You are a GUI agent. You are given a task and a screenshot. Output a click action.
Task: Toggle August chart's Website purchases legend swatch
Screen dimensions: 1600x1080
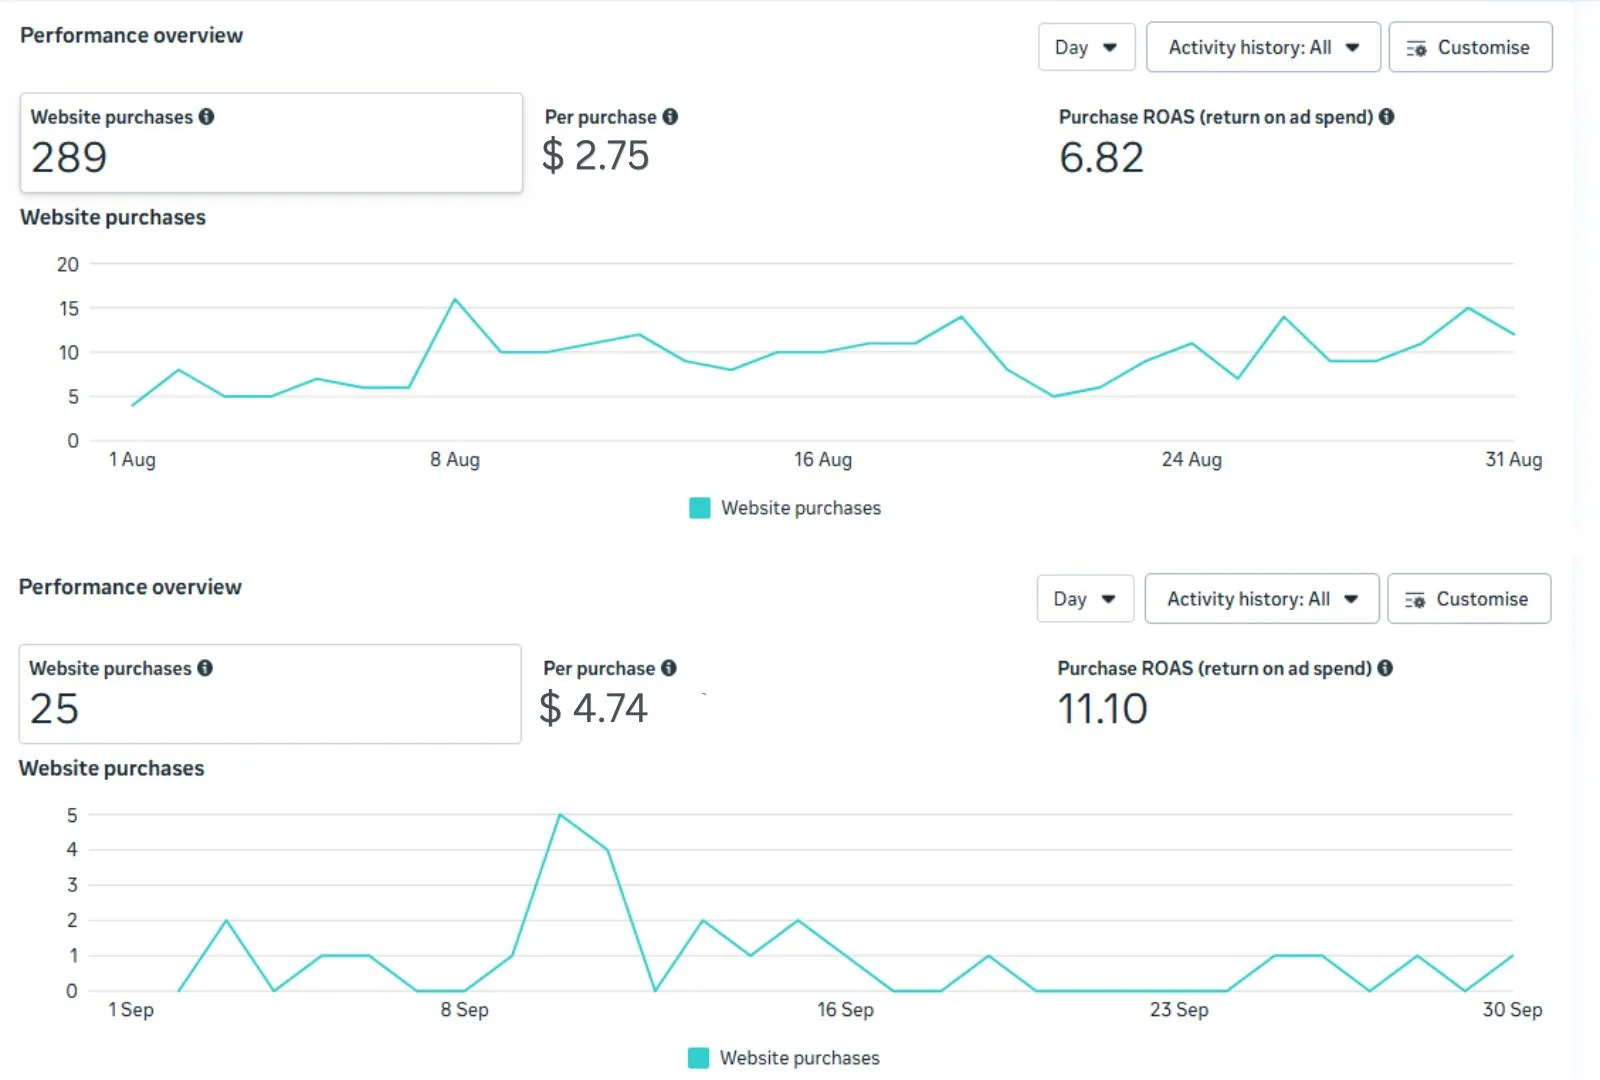700,508
